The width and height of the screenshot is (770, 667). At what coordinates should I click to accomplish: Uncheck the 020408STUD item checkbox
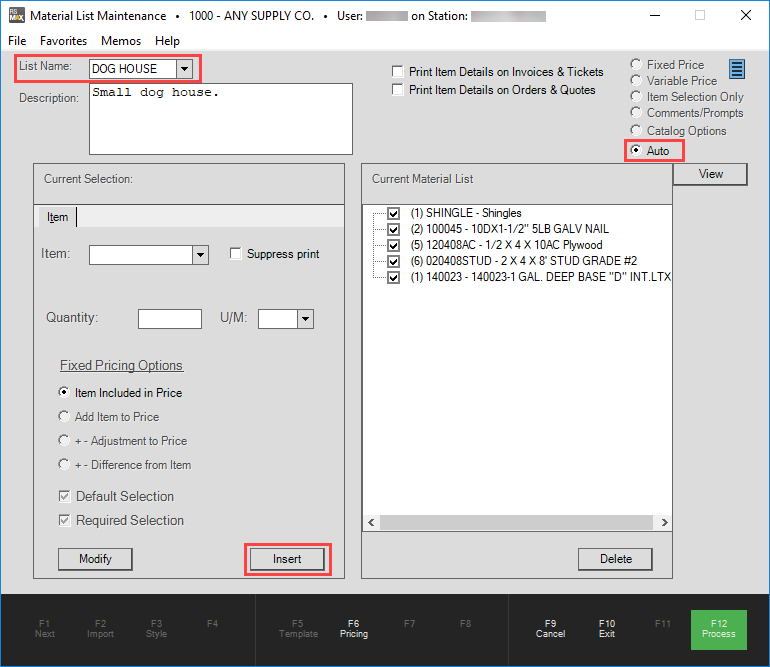pos(393,261)
